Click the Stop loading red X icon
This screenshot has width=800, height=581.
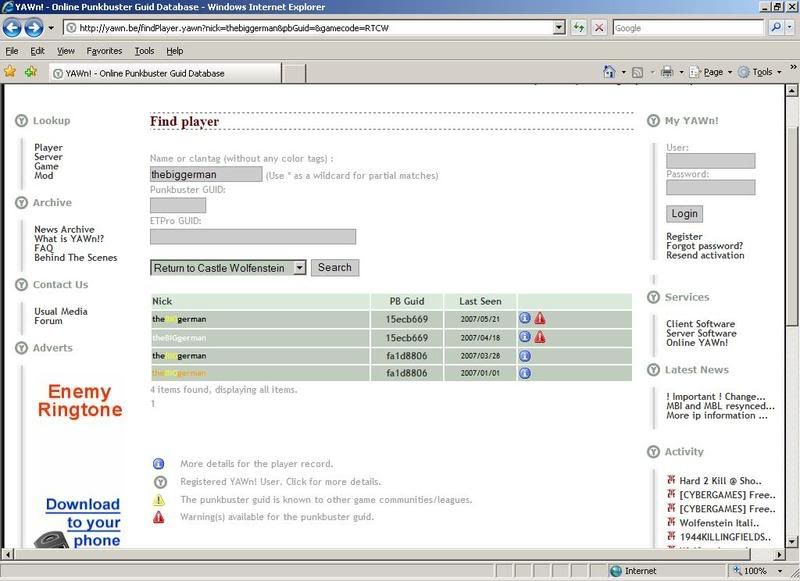pos(599,28)
